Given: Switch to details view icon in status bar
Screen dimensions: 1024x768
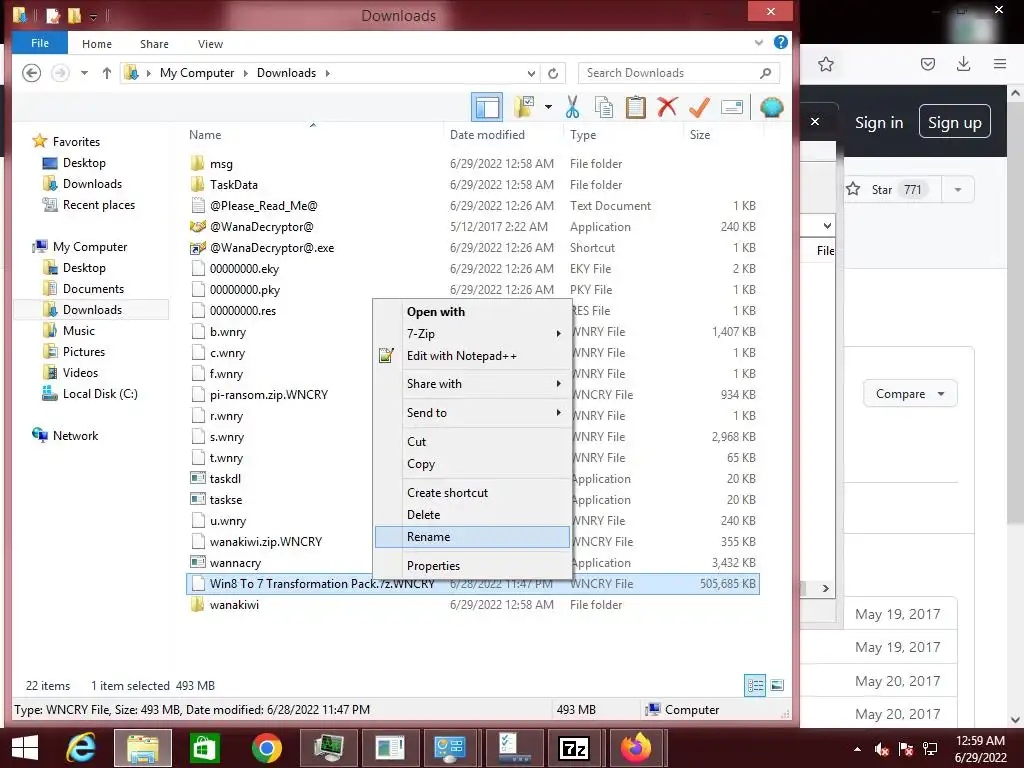Looking at the screenshot, I should pyautogui.click(x=755, y=685).
